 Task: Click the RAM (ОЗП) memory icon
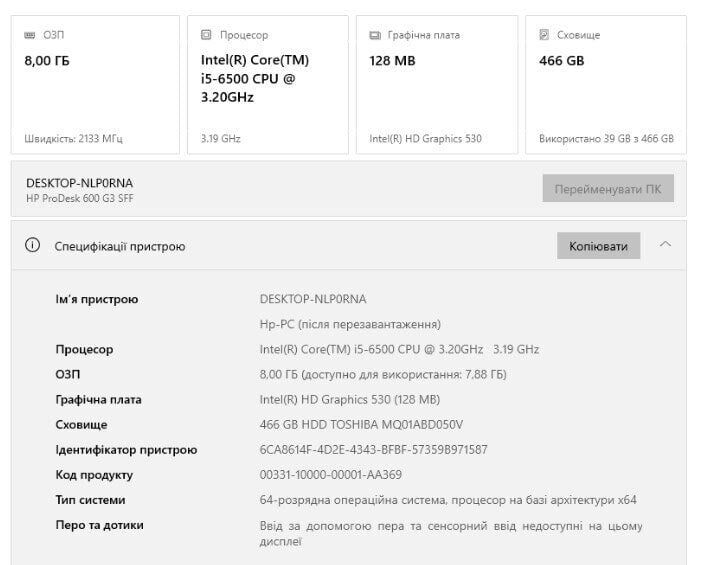coord(30,35)
